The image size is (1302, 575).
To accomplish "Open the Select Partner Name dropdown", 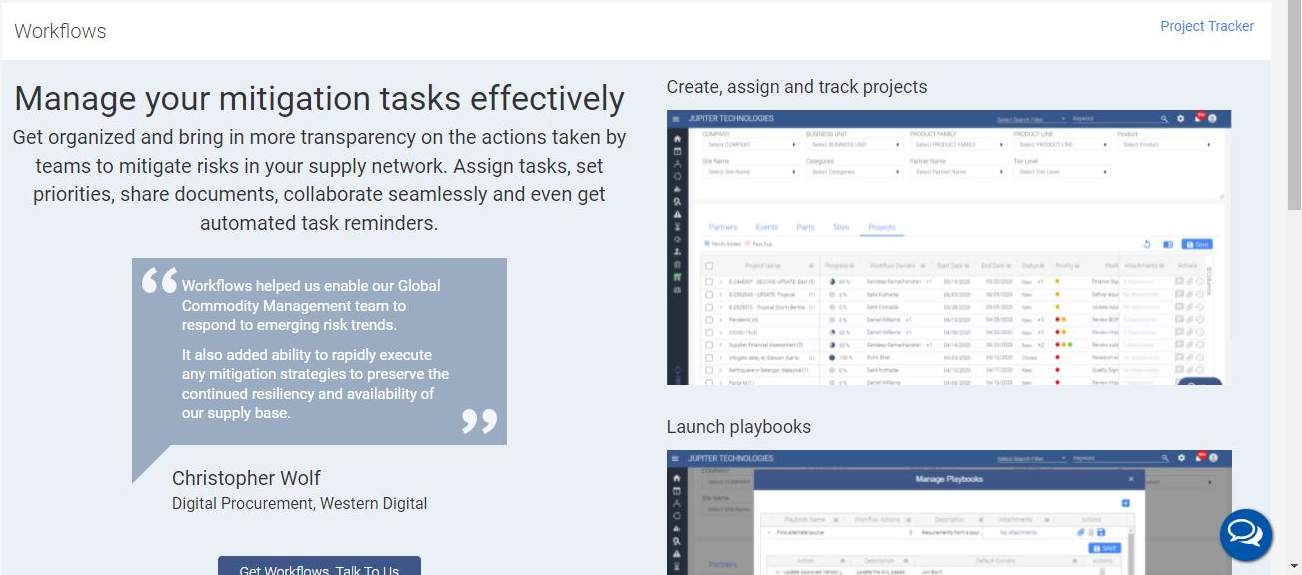I will (958, 172).
